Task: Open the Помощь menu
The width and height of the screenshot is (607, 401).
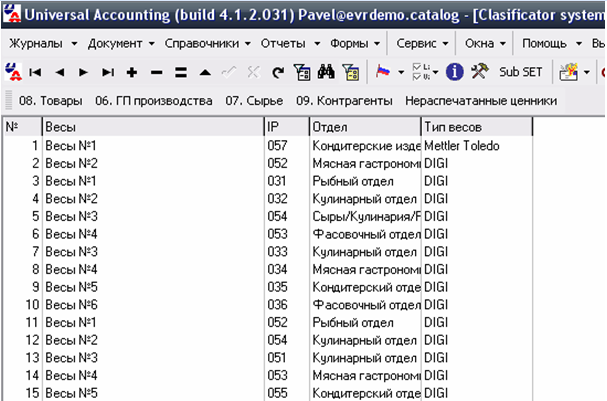Action: [x=552, y=43]
